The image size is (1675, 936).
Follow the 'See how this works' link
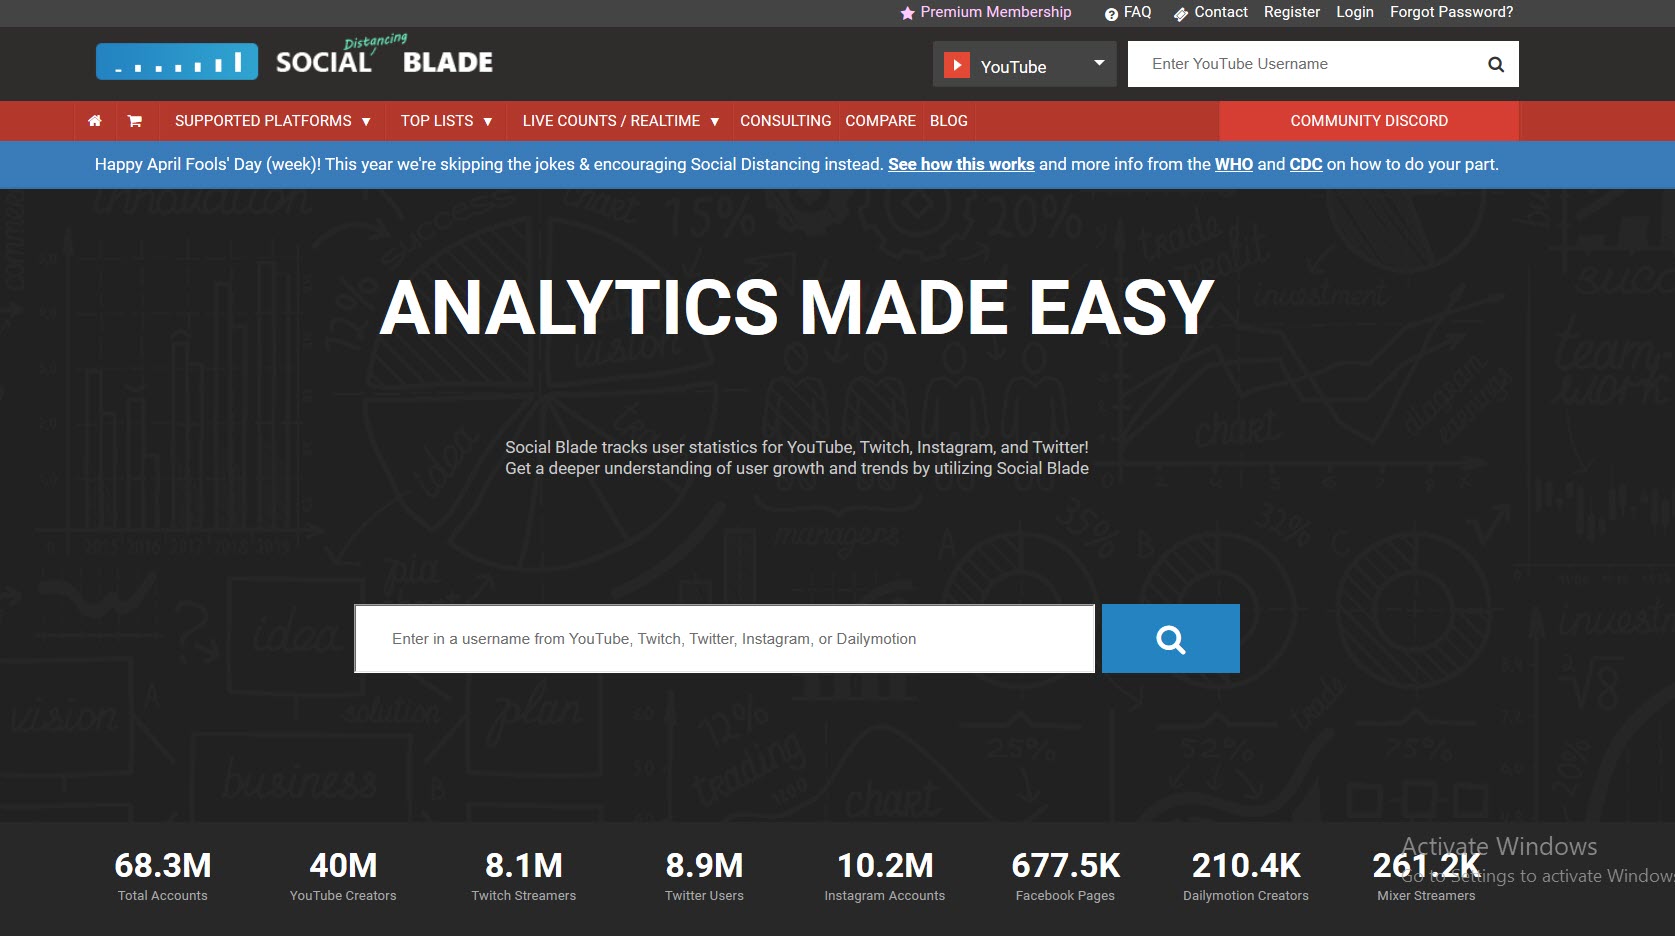click(961, 164)
